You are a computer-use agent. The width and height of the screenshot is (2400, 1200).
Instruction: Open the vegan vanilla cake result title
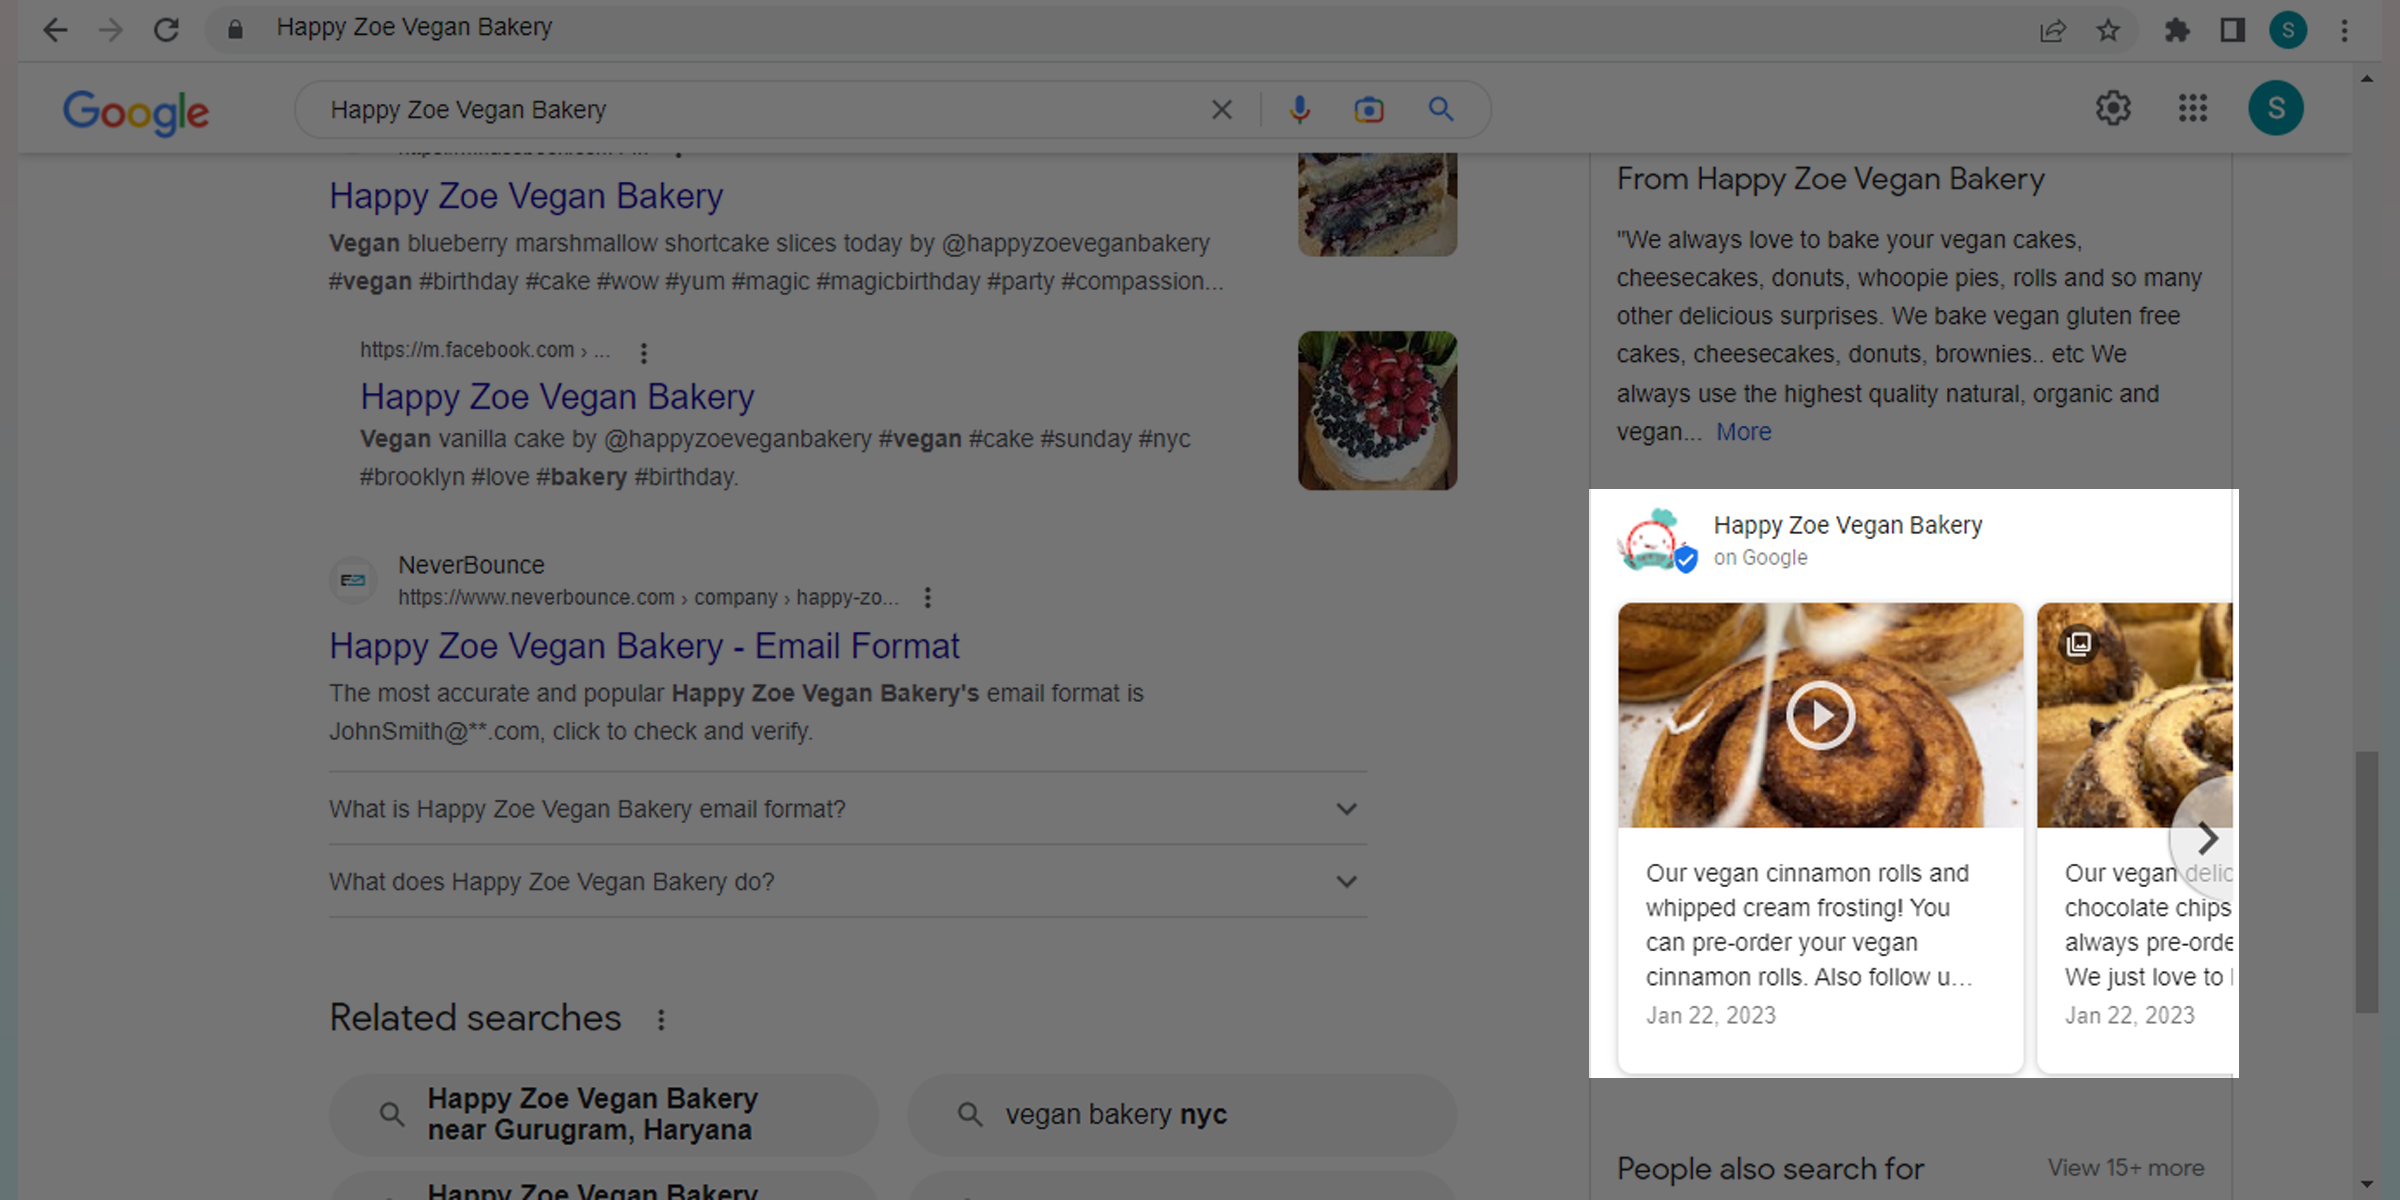(557, 397)
